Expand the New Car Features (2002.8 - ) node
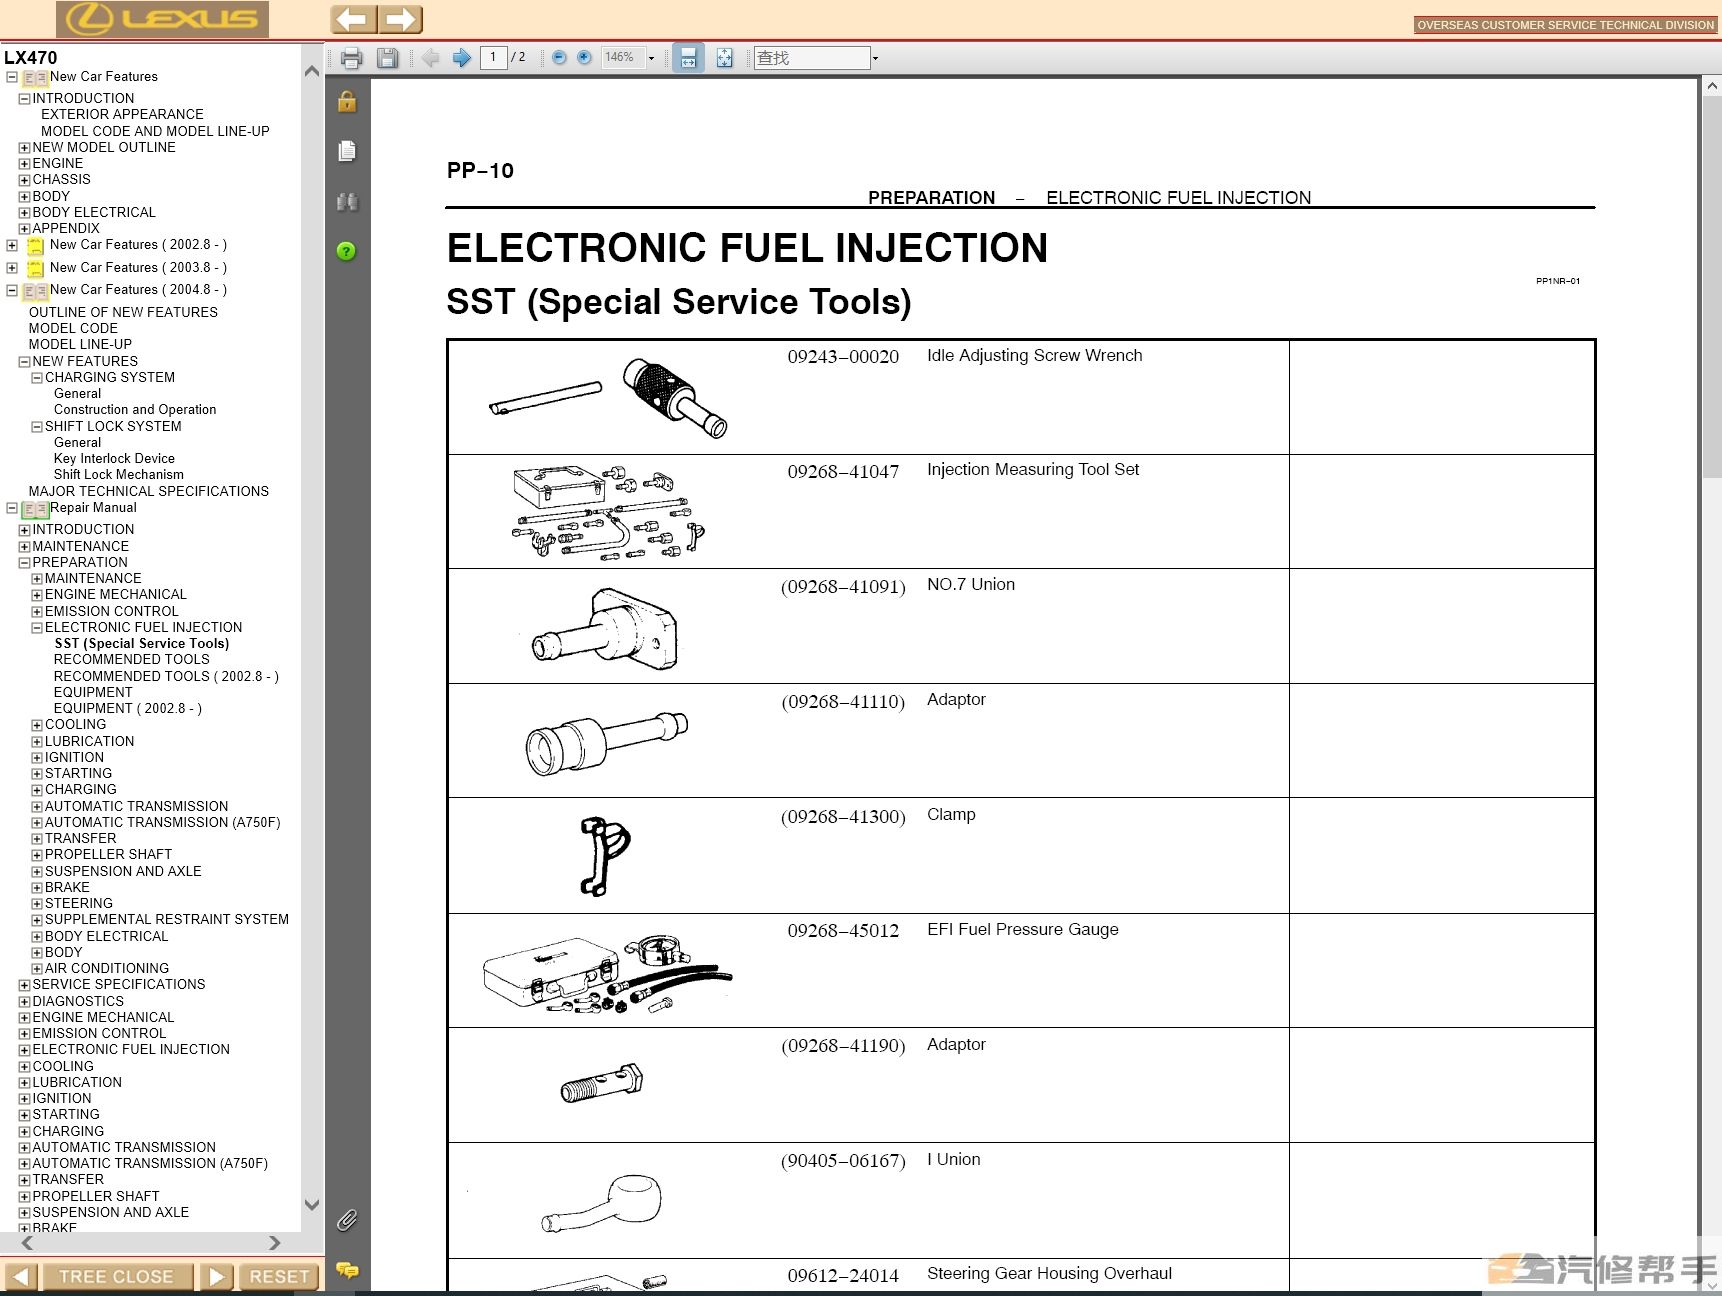Screen dimensions: 1722x1296 12,245
